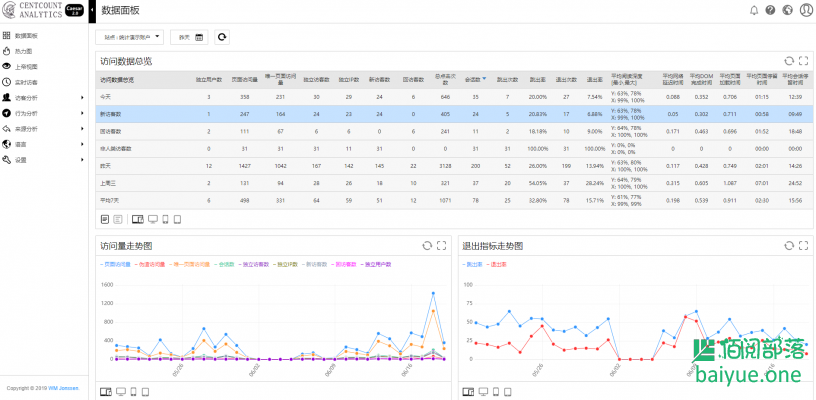Expand the 设置 sidebar submenu
Image resolution: width=816 pixels, height=400 pixels.
[44, 160]
